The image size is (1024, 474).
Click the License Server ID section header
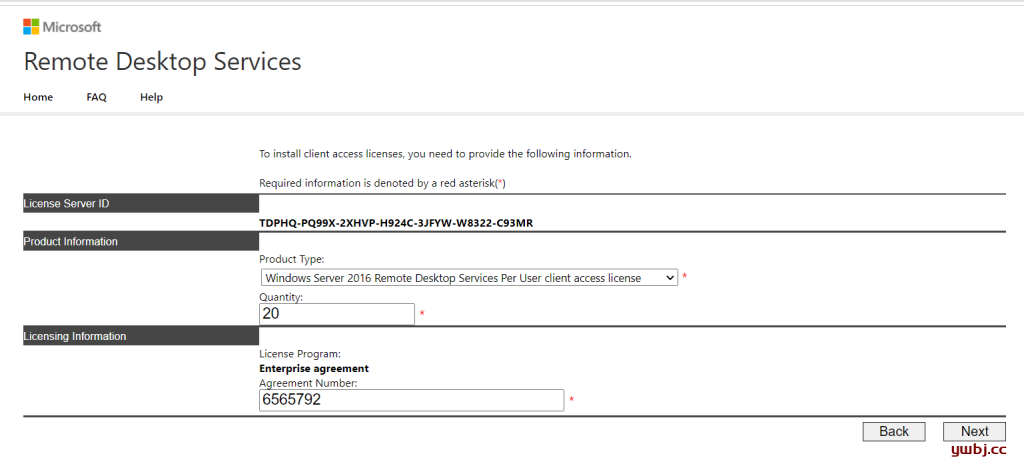click(141, 204)
